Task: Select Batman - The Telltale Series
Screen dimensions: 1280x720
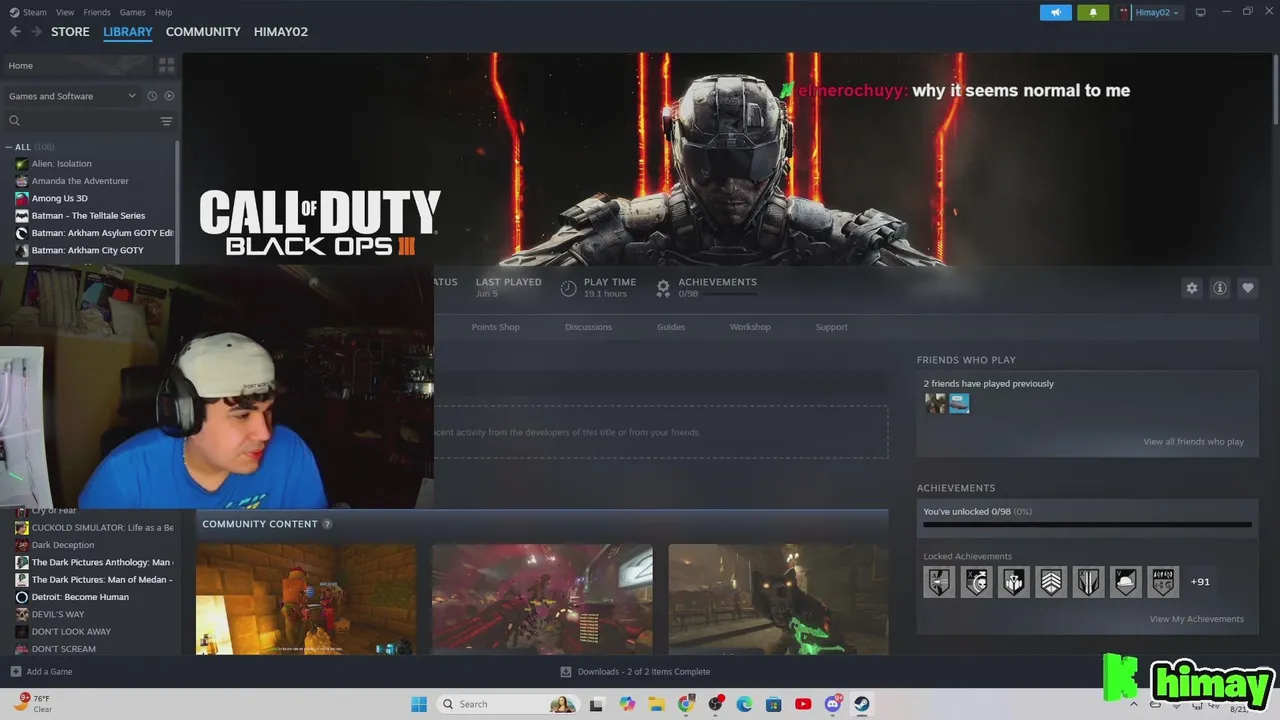Action: tap(90, 215)
